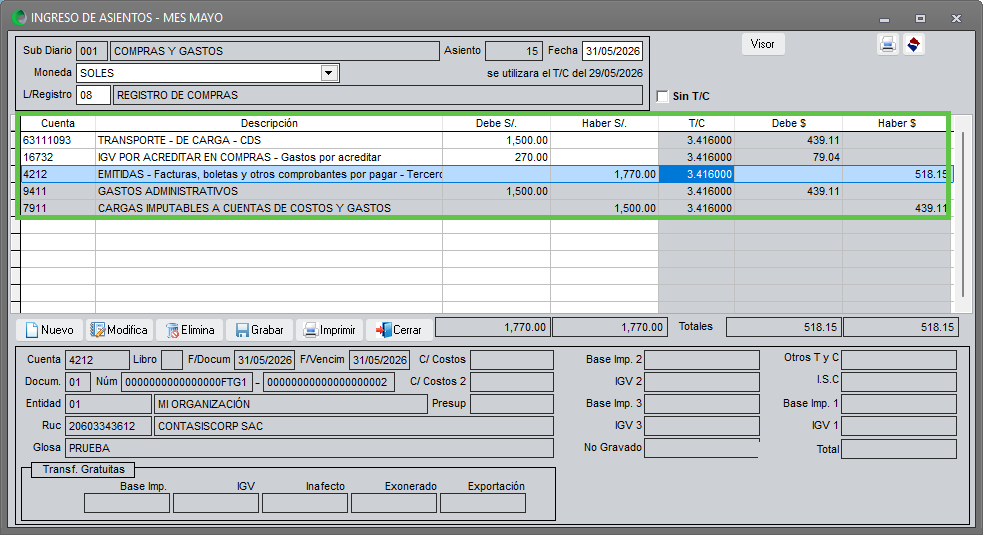The image size is (983, 535).
Task: Click the Fecha field 31/05/2026
Action: (612, 51)
